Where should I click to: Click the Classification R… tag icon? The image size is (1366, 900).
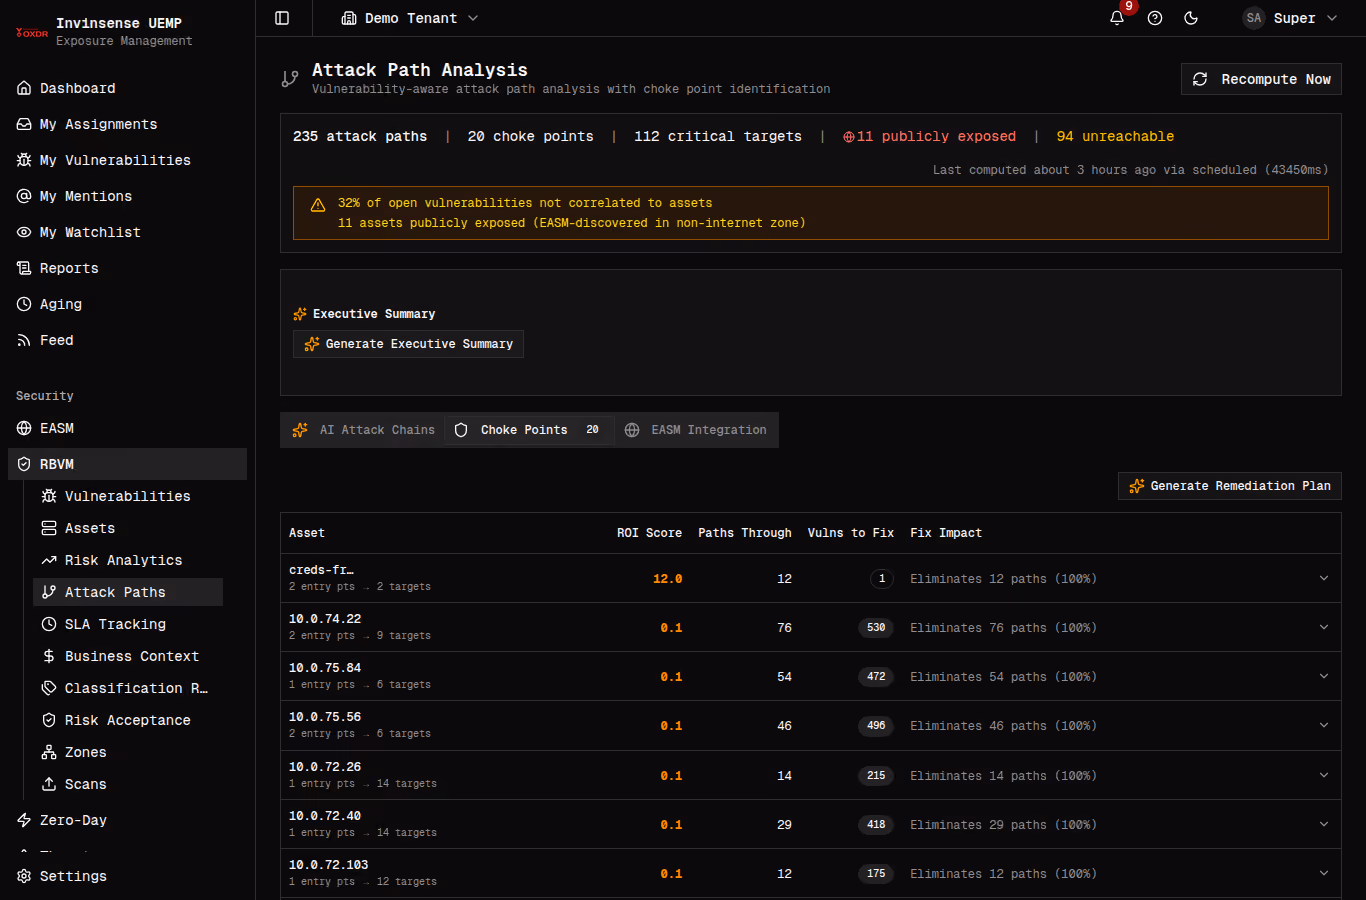[49, 688]
